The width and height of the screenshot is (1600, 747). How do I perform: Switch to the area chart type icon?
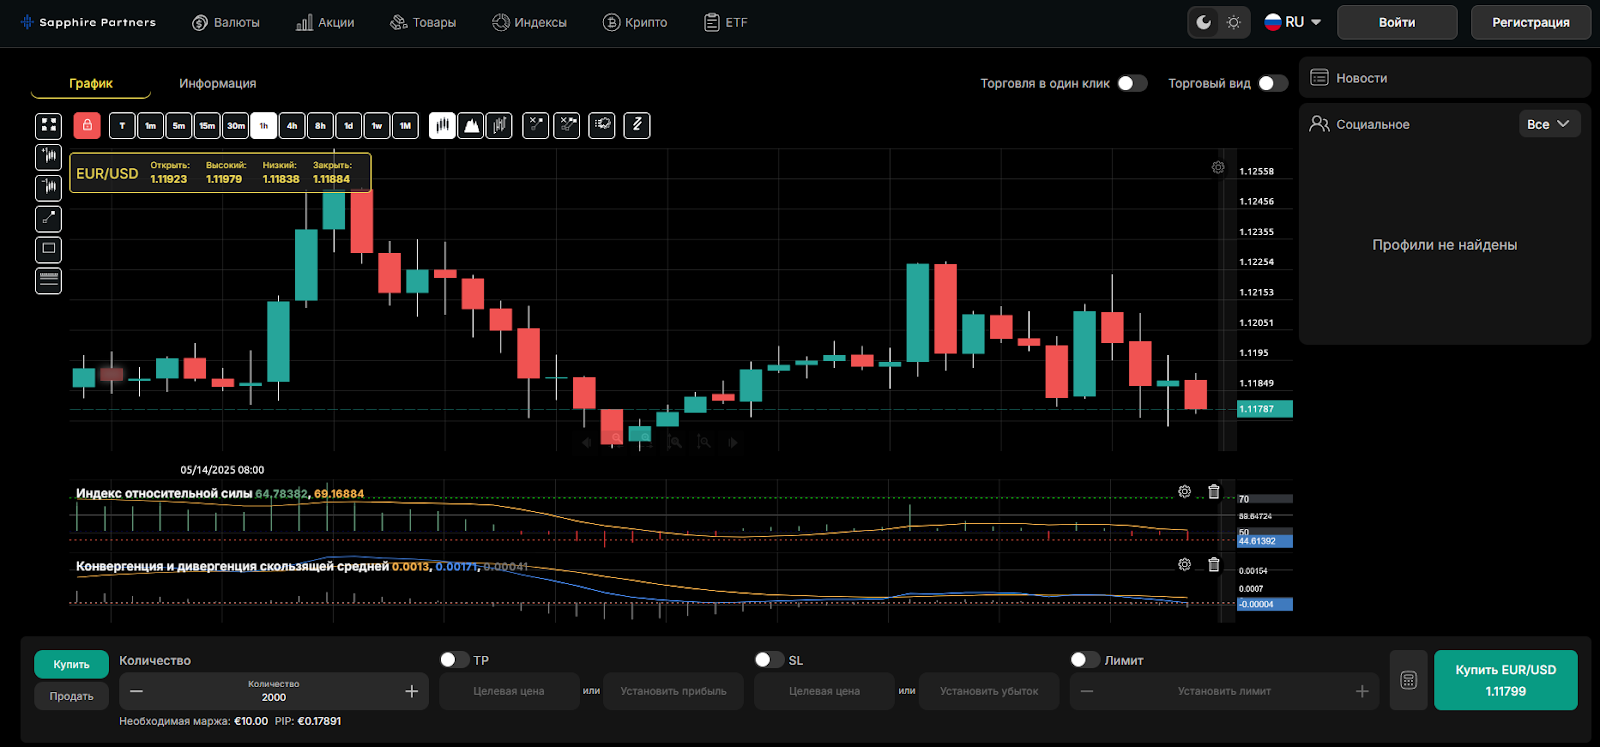(x=471, y=126)
